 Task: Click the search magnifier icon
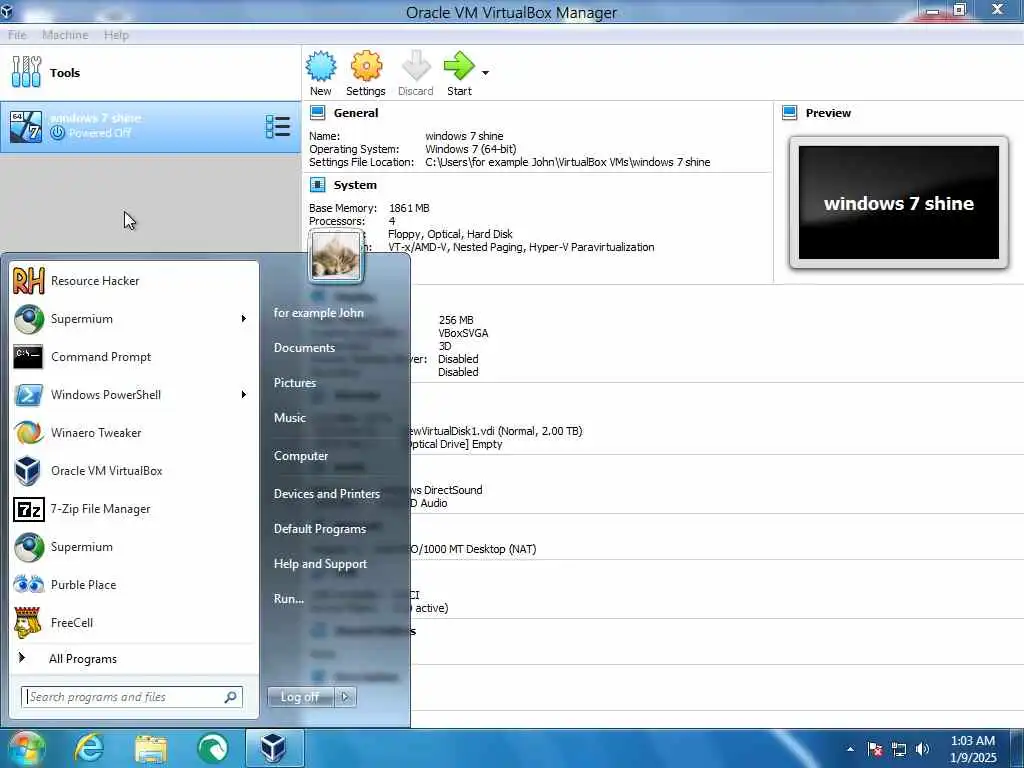coord(231,697)
